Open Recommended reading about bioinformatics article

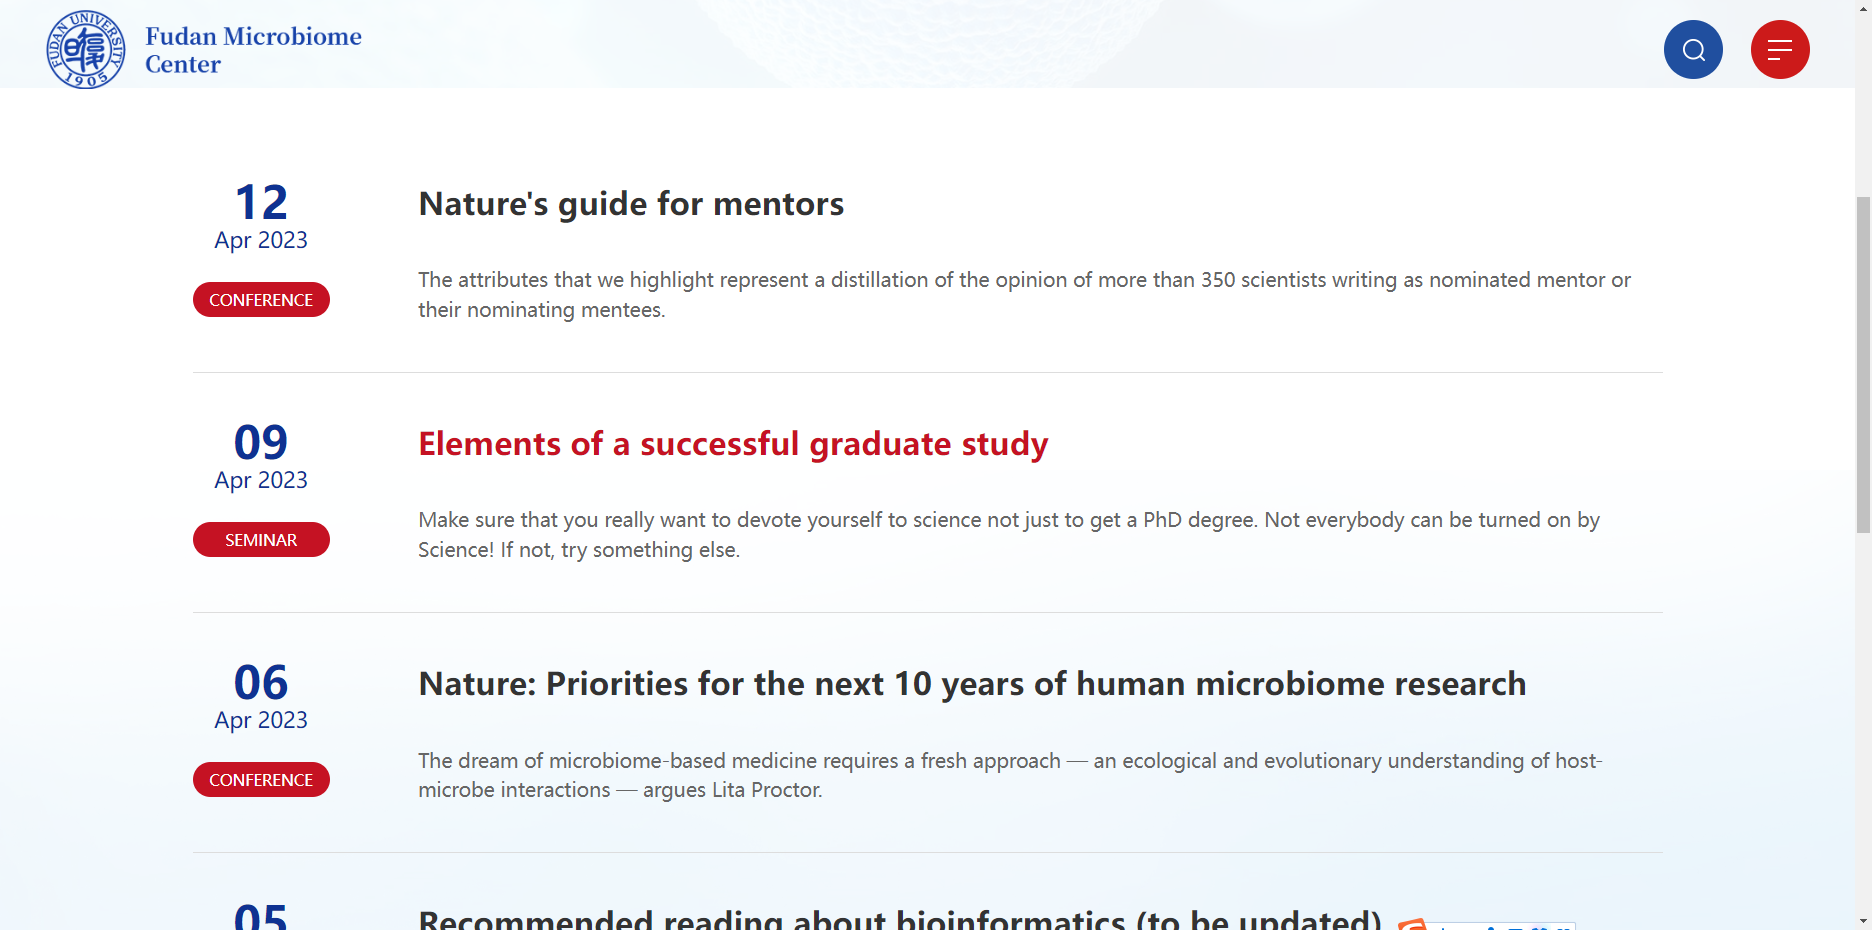click(x=900, y=918)
